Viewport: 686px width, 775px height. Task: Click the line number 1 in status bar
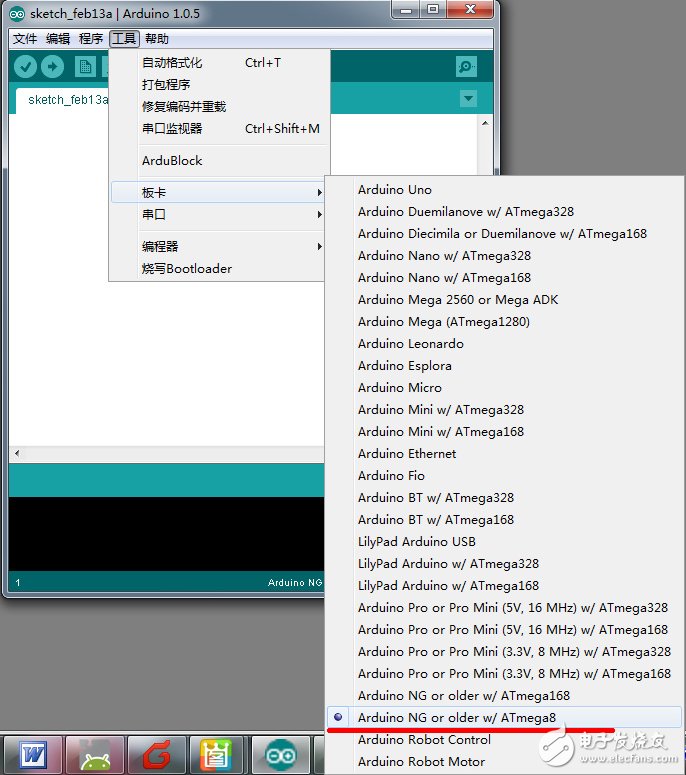pos(18,583)
